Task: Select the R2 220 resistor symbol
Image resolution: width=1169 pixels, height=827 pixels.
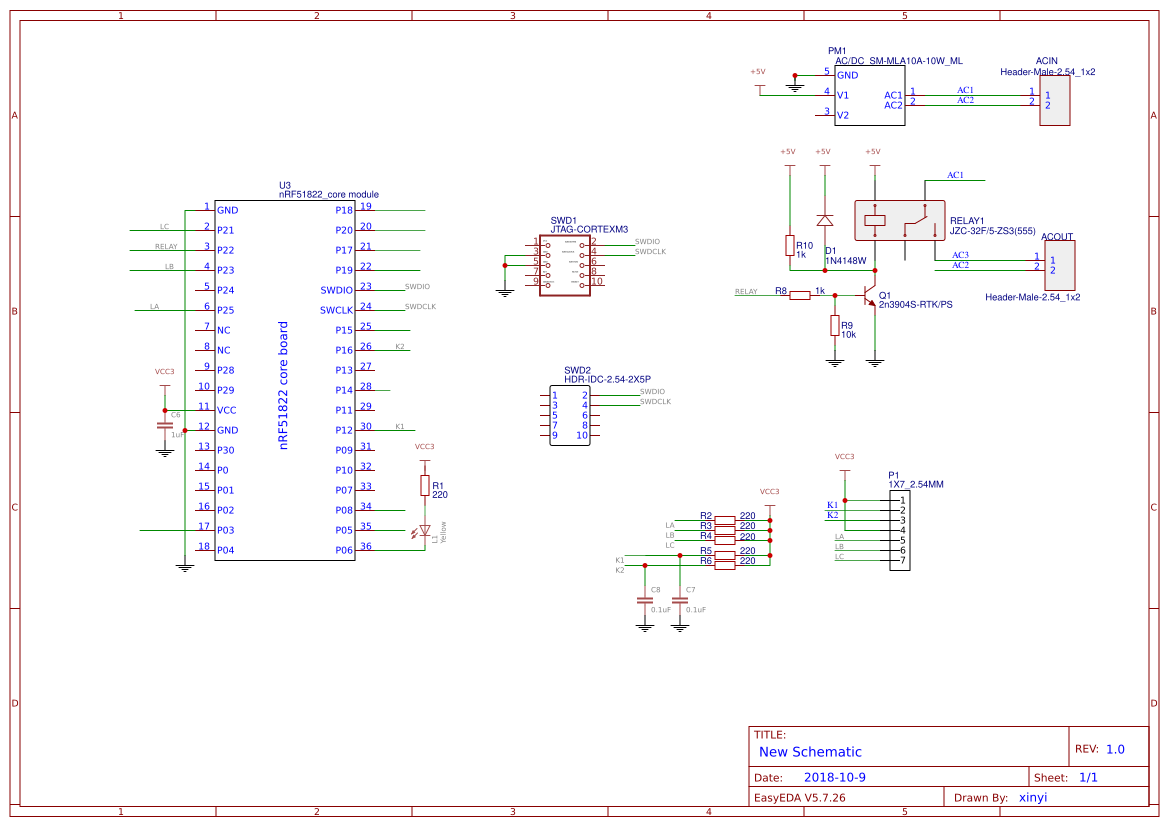Action: click(x=725, y=520)
